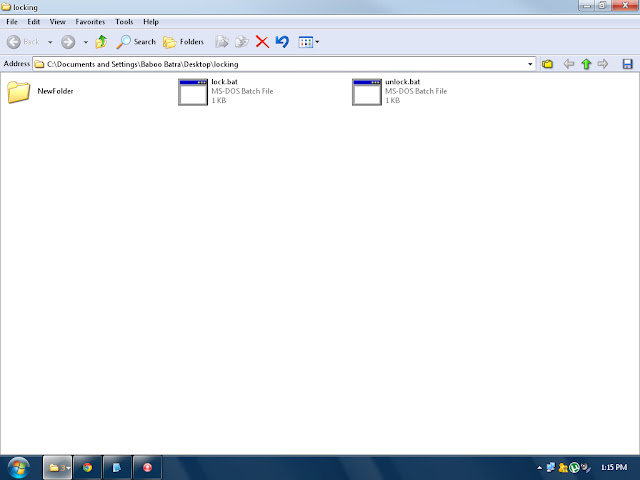640x480 pixels.
Task: Open the Edit menu
Action: tap(33, 22)
